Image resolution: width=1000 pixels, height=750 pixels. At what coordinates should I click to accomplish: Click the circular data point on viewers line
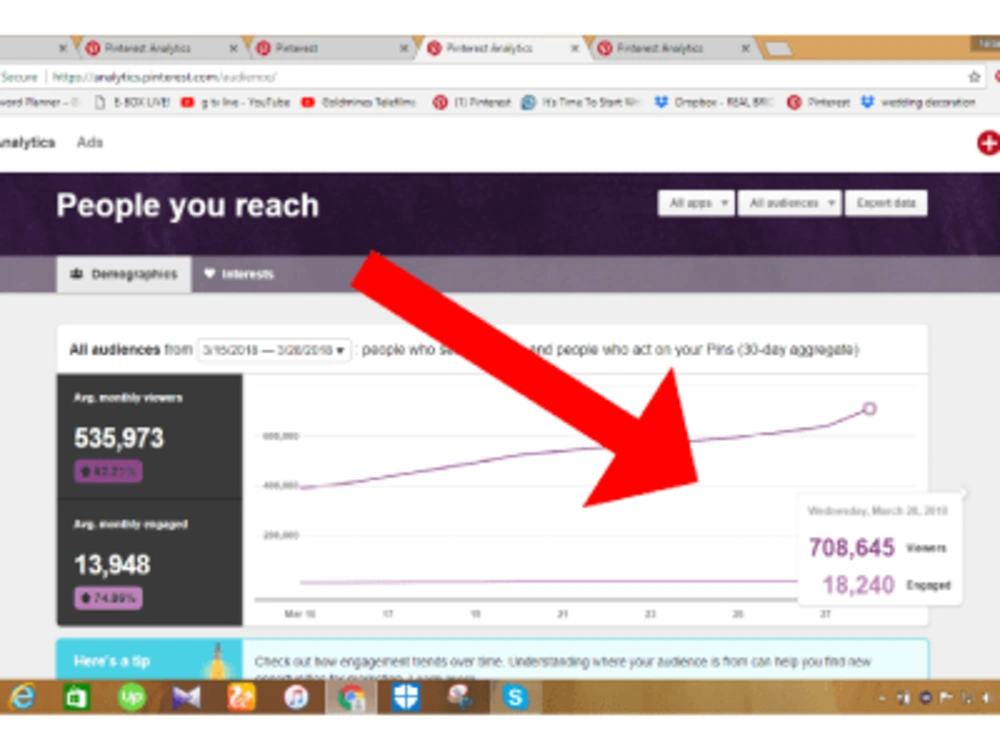[x=869, y=409]
